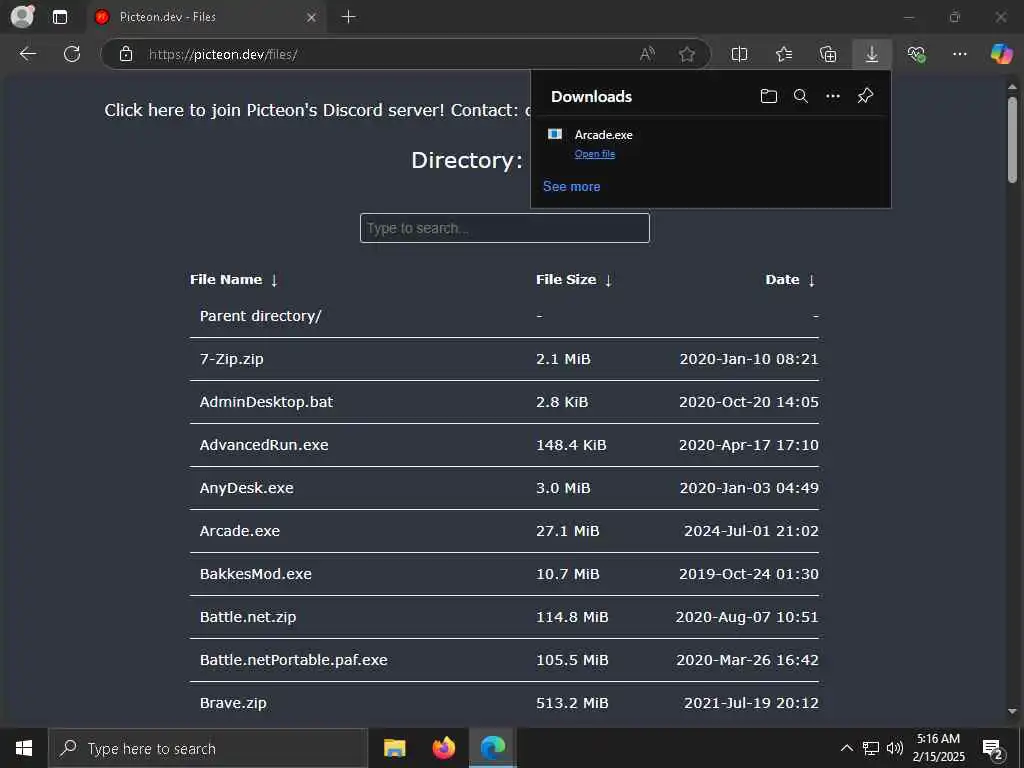Sort by File Size column arrow
Screen dimensions: 1024x768
coord(608,280)
